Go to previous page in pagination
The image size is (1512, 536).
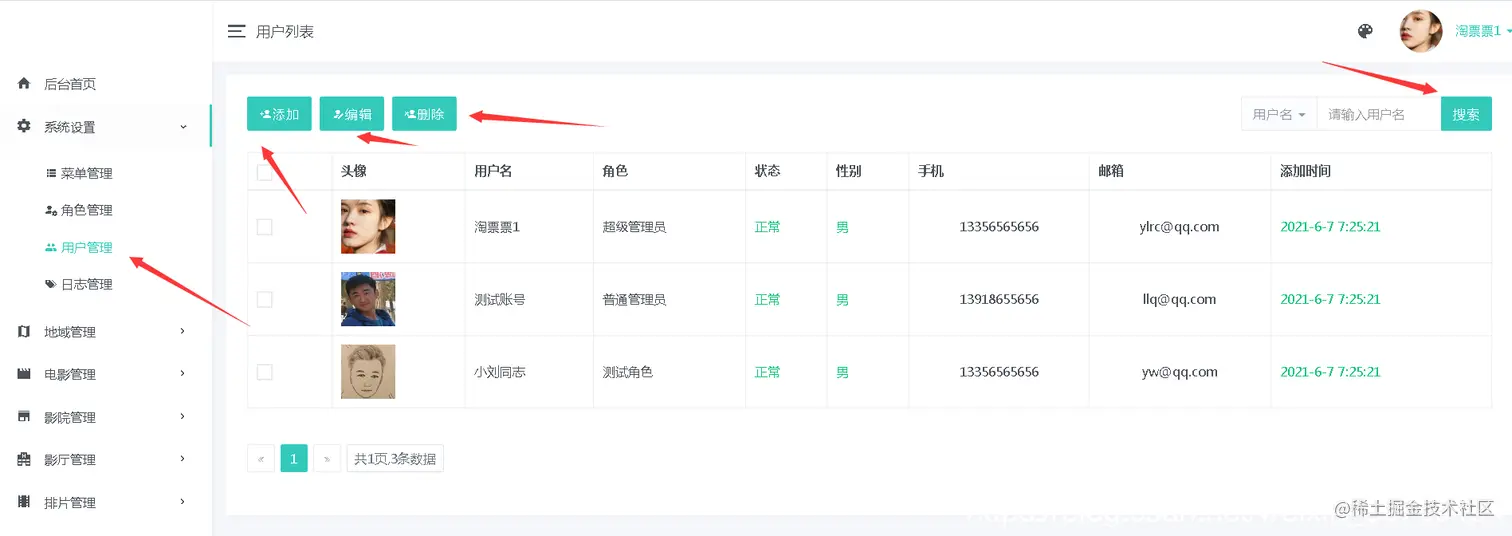[x=261, y=459]
